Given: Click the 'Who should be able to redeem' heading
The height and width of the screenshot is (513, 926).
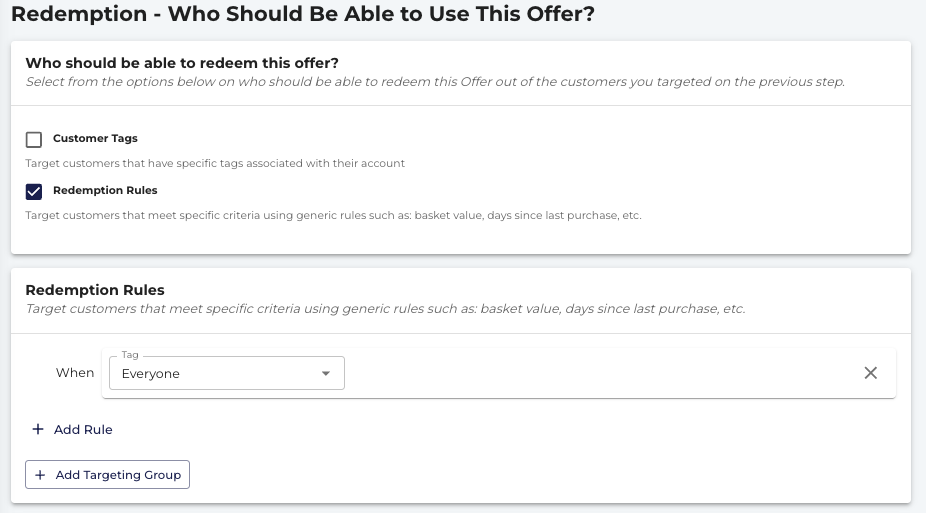Looking at the screenshot, I should [x=182, y=63].
